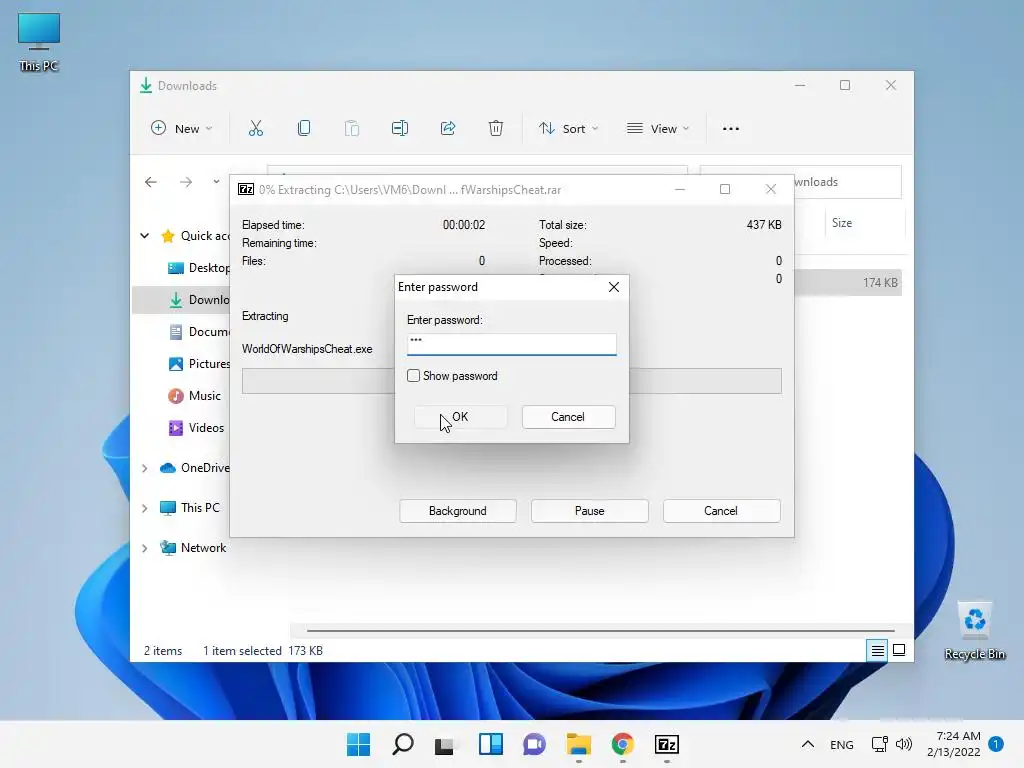Viewport: 1024px width, 768px height.
Task: Go forward with Explorer forward arrow
Action: pyautogui.click(x=186, y=182)
